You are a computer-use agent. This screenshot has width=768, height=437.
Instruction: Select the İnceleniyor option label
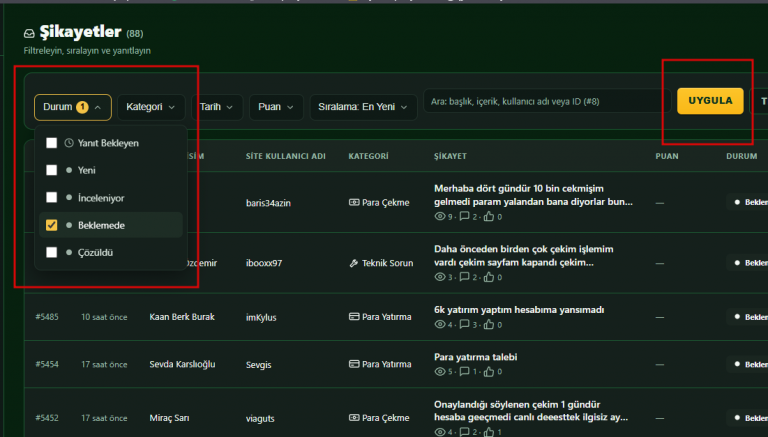click(101, 198)
